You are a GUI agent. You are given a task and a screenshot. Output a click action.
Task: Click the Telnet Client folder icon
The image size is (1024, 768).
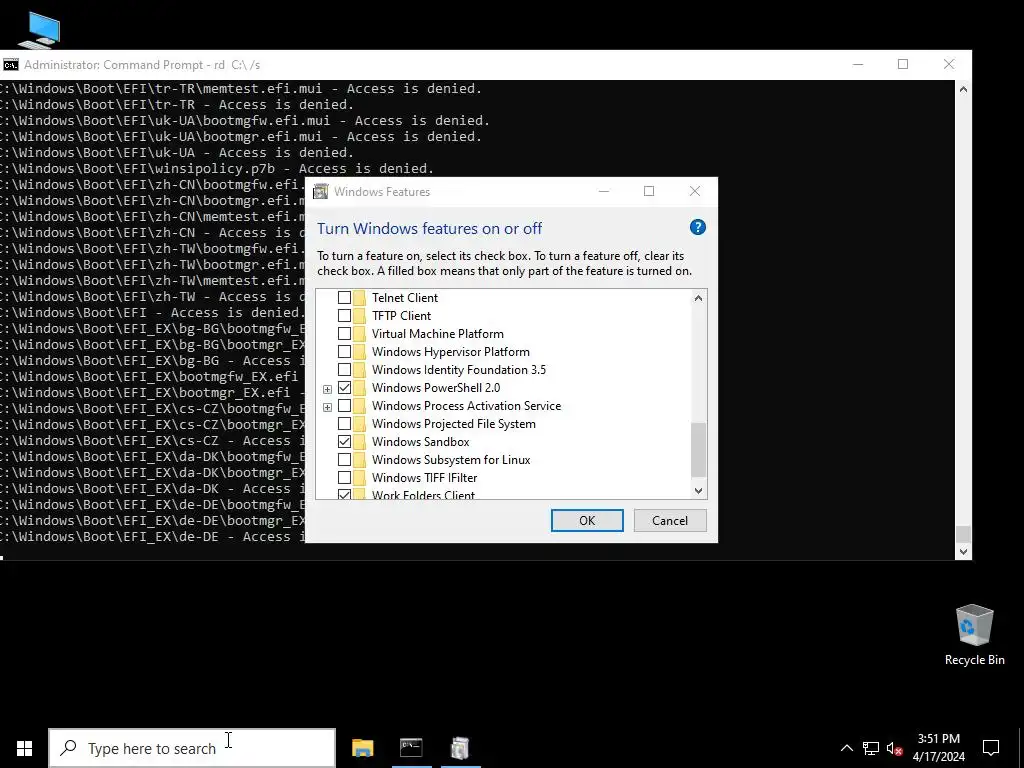pyautogui.click(x=360, y=298)
